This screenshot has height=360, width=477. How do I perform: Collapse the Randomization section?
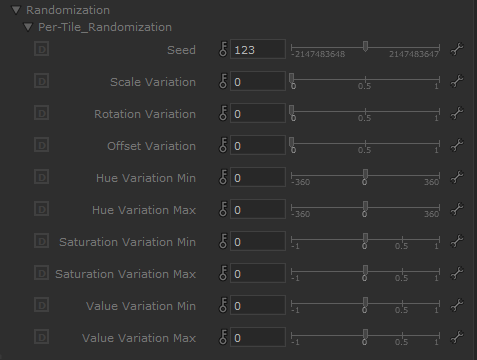click(x=16, y=10)
